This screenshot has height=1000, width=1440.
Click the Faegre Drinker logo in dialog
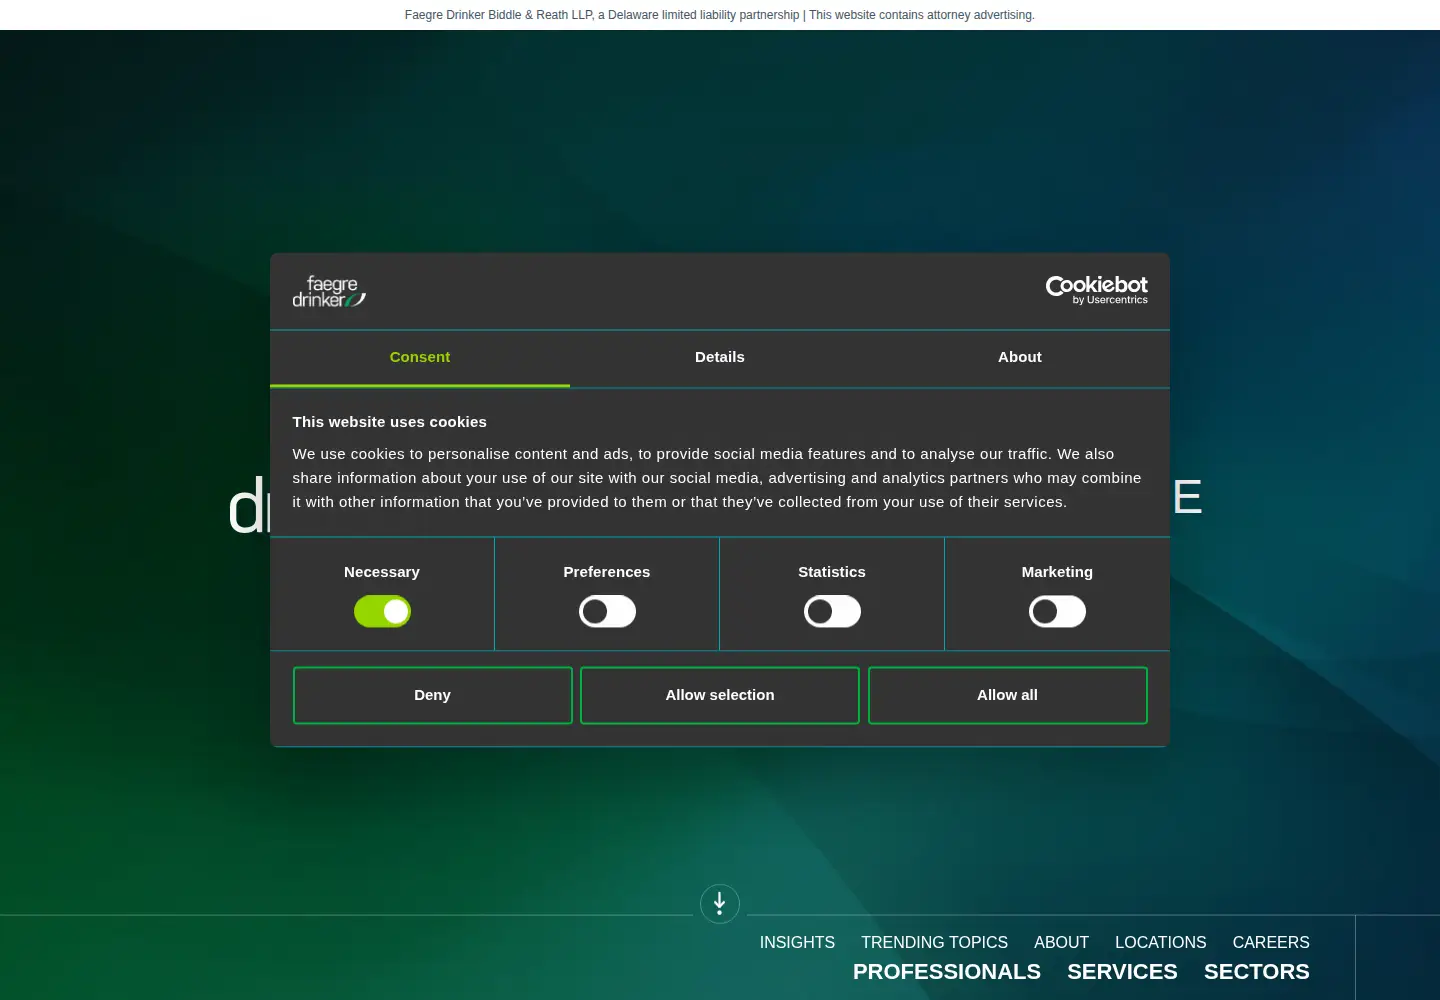coord(329,291)
